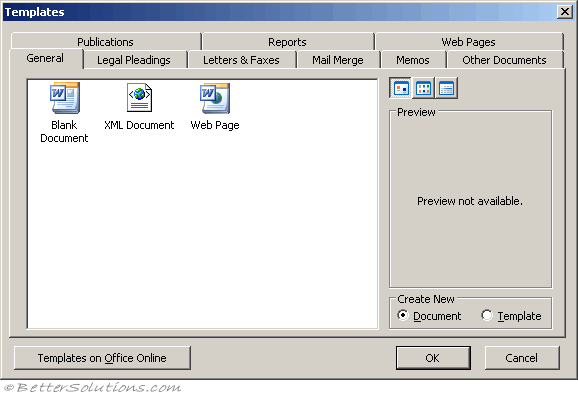
Task: Confirm with the OK button
Action: coord(433,358)
